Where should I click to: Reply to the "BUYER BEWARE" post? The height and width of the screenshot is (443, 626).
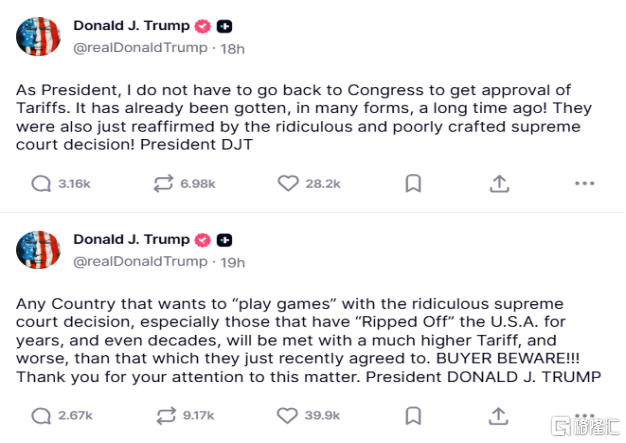coord(42,415)
